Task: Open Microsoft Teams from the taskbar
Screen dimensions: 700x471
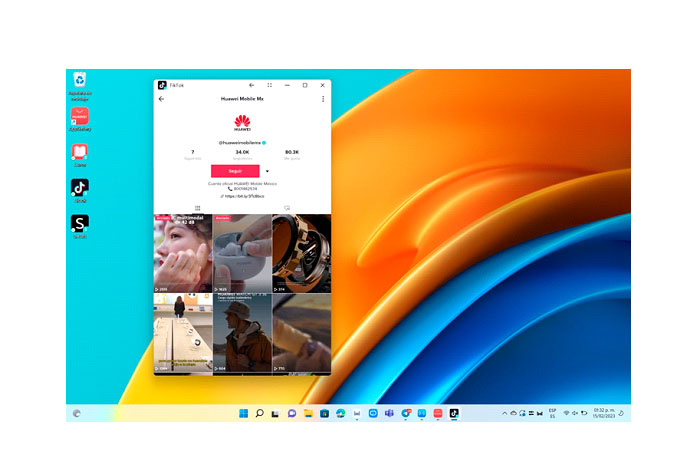Action: [x=389, y=413]
